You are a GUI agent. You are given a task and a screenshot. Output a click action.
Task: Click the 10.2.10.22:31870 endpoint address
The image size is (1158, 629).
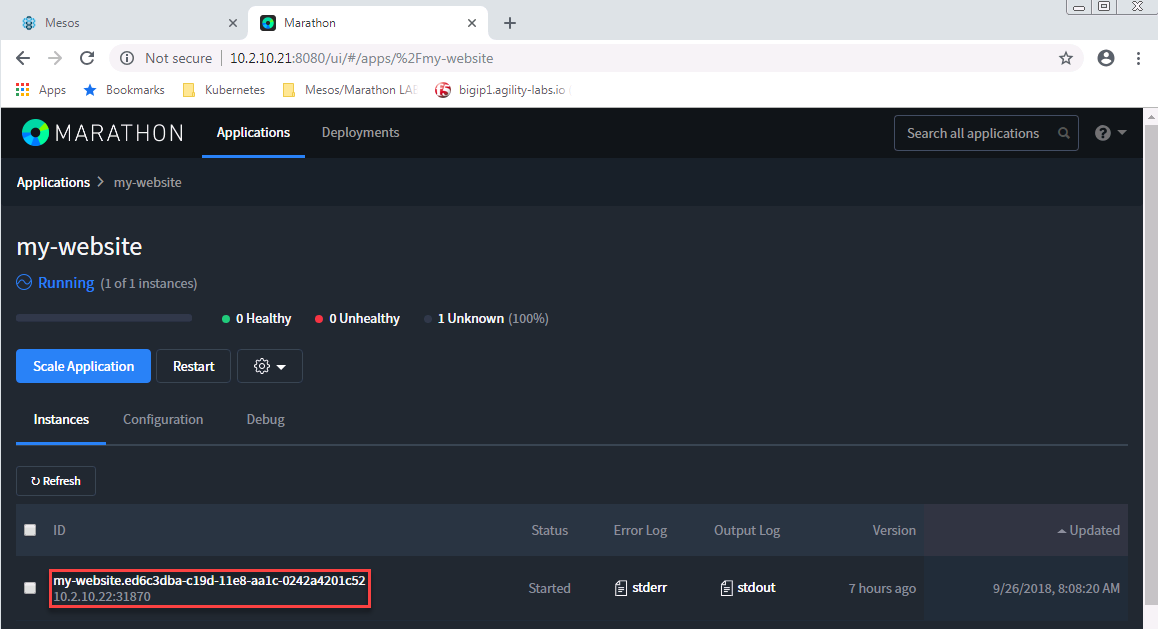coord(102,597)
